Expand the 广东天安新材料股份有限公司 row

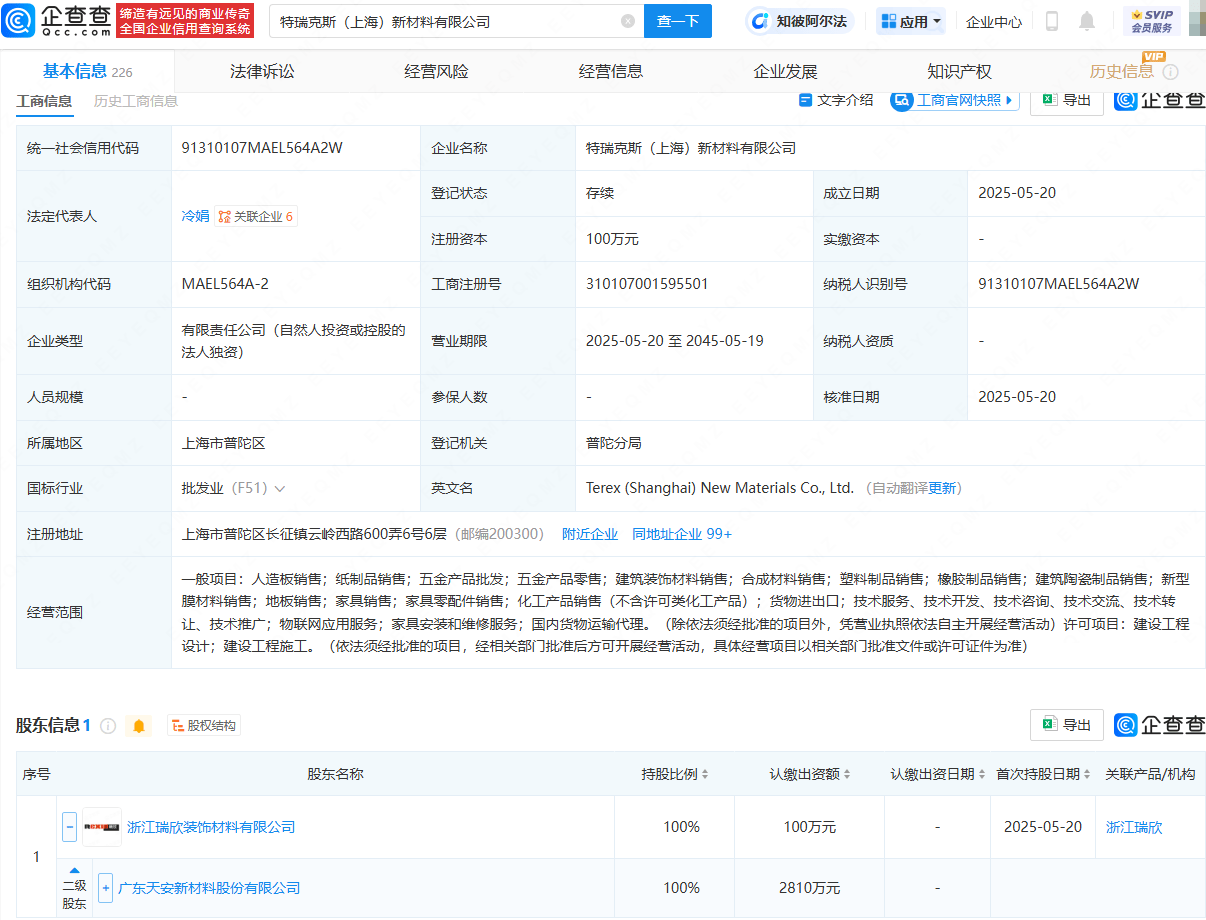click(x=106, y=888)
